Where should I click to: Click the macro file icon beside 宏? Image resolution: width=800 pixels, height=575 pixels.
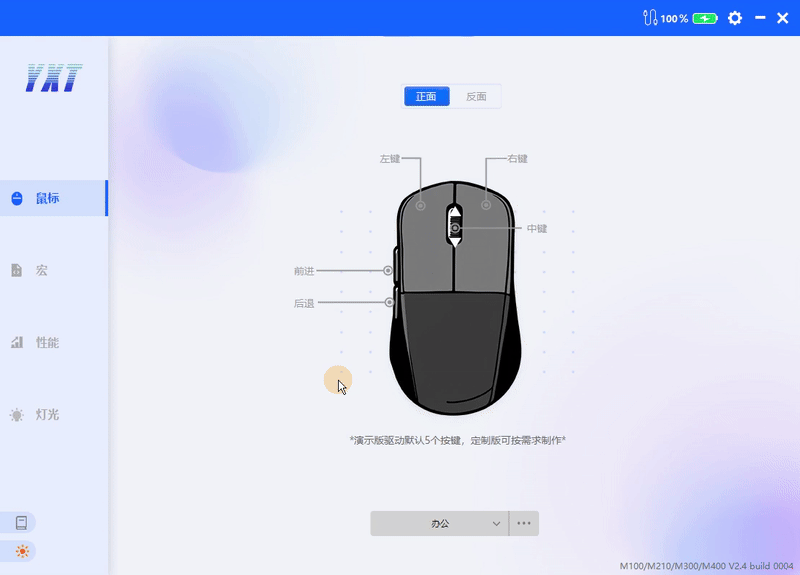(17, 270)
